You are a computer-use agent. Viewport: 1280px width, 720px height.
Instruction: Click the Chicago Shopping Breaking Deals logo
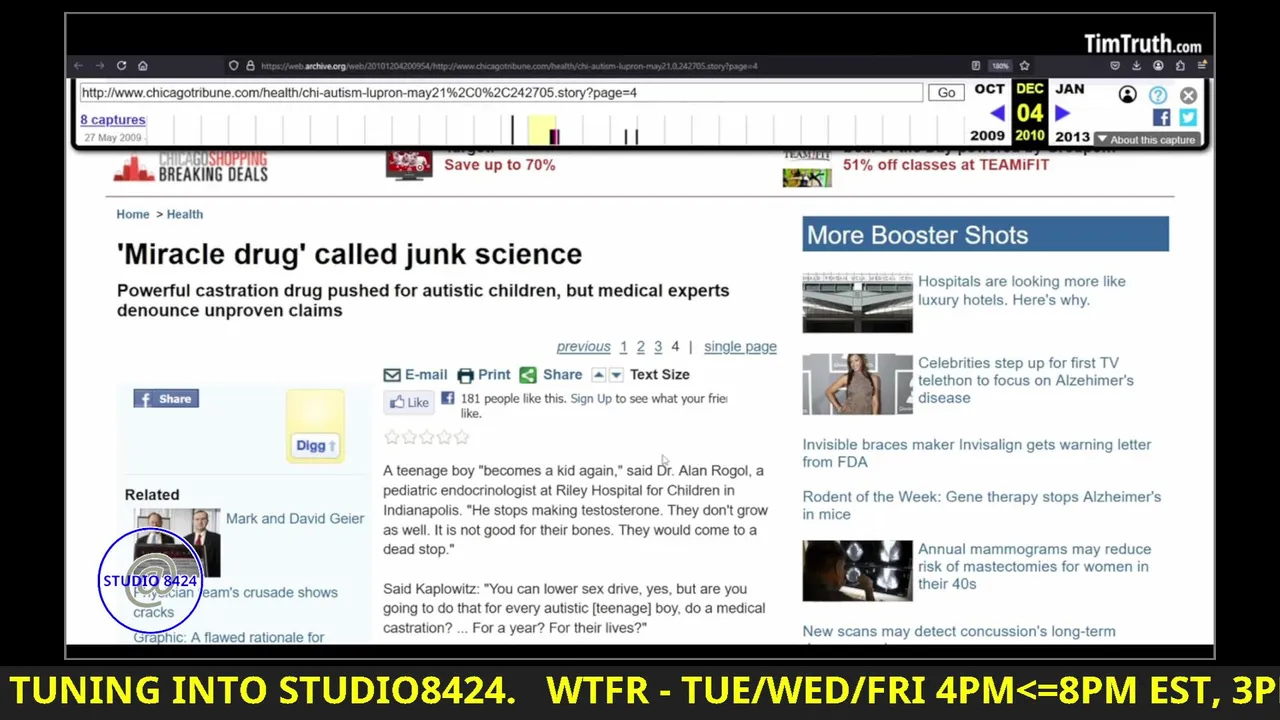(x=191, y=166)
